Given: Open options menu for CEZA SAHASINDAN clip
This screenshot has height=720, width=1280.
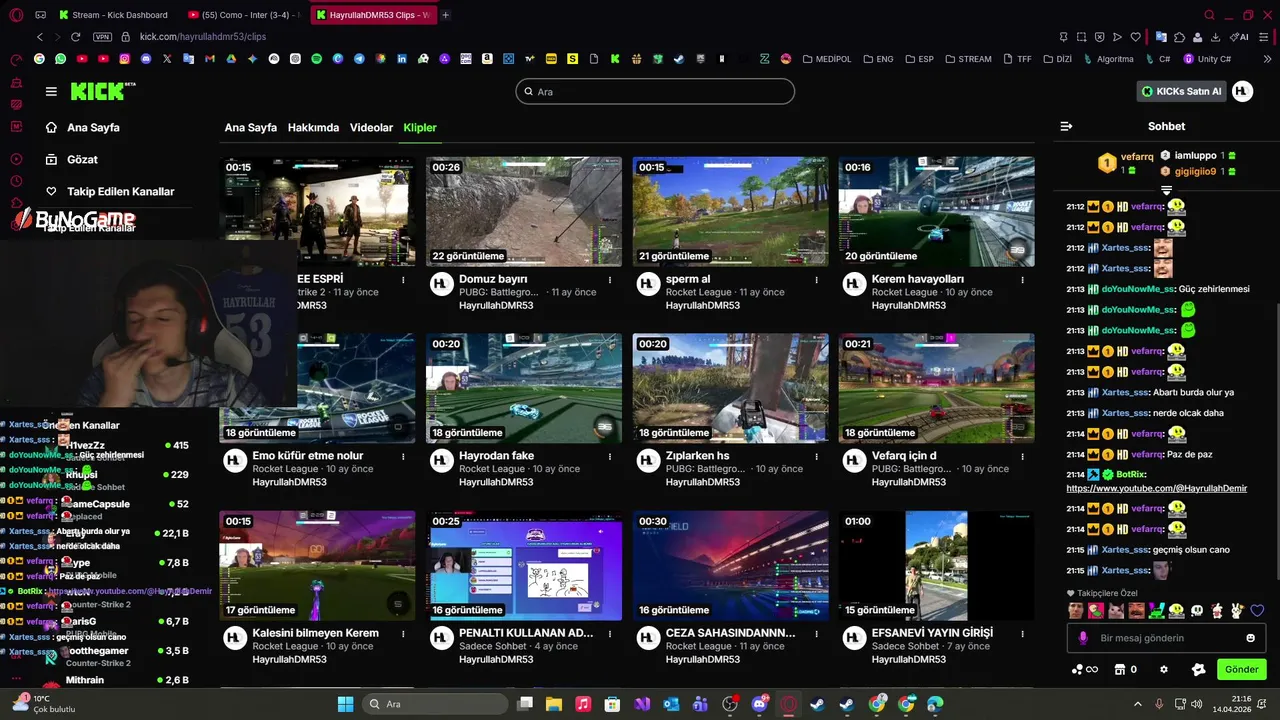Looking at the screenshot, I should pos(816,634).
